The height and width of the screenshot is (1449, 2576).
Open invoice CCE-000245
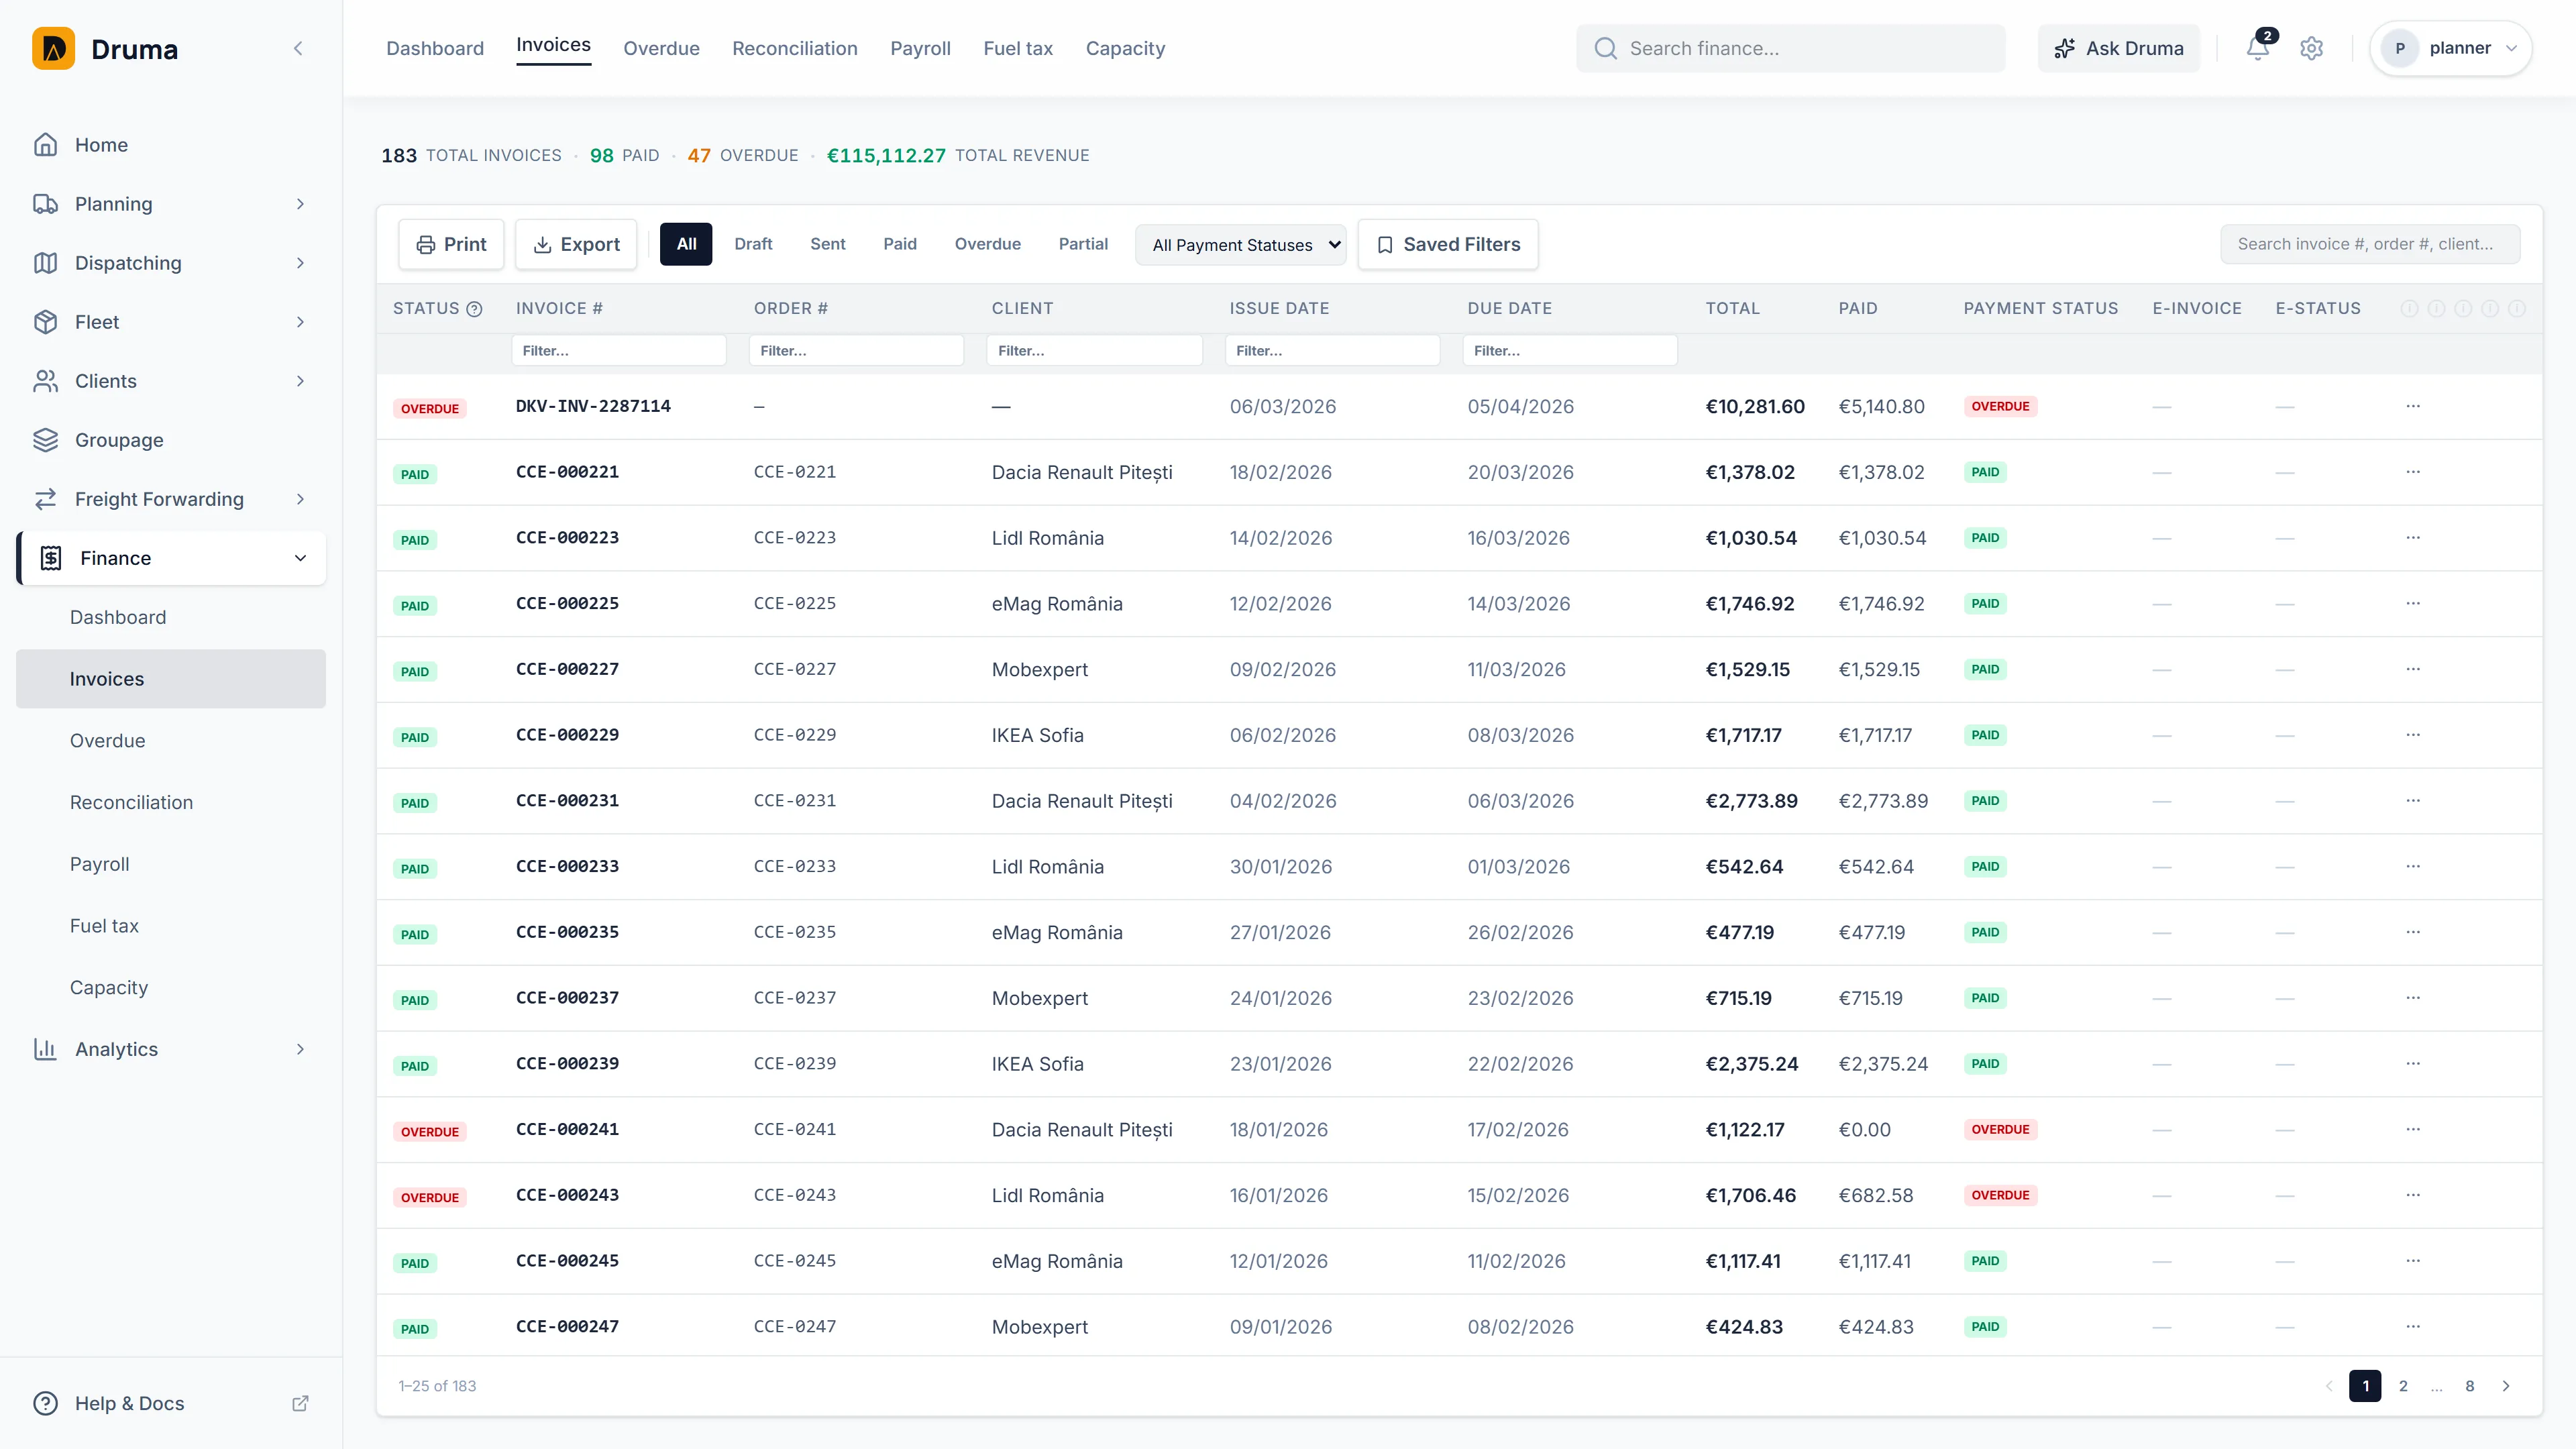(567, 1261)
